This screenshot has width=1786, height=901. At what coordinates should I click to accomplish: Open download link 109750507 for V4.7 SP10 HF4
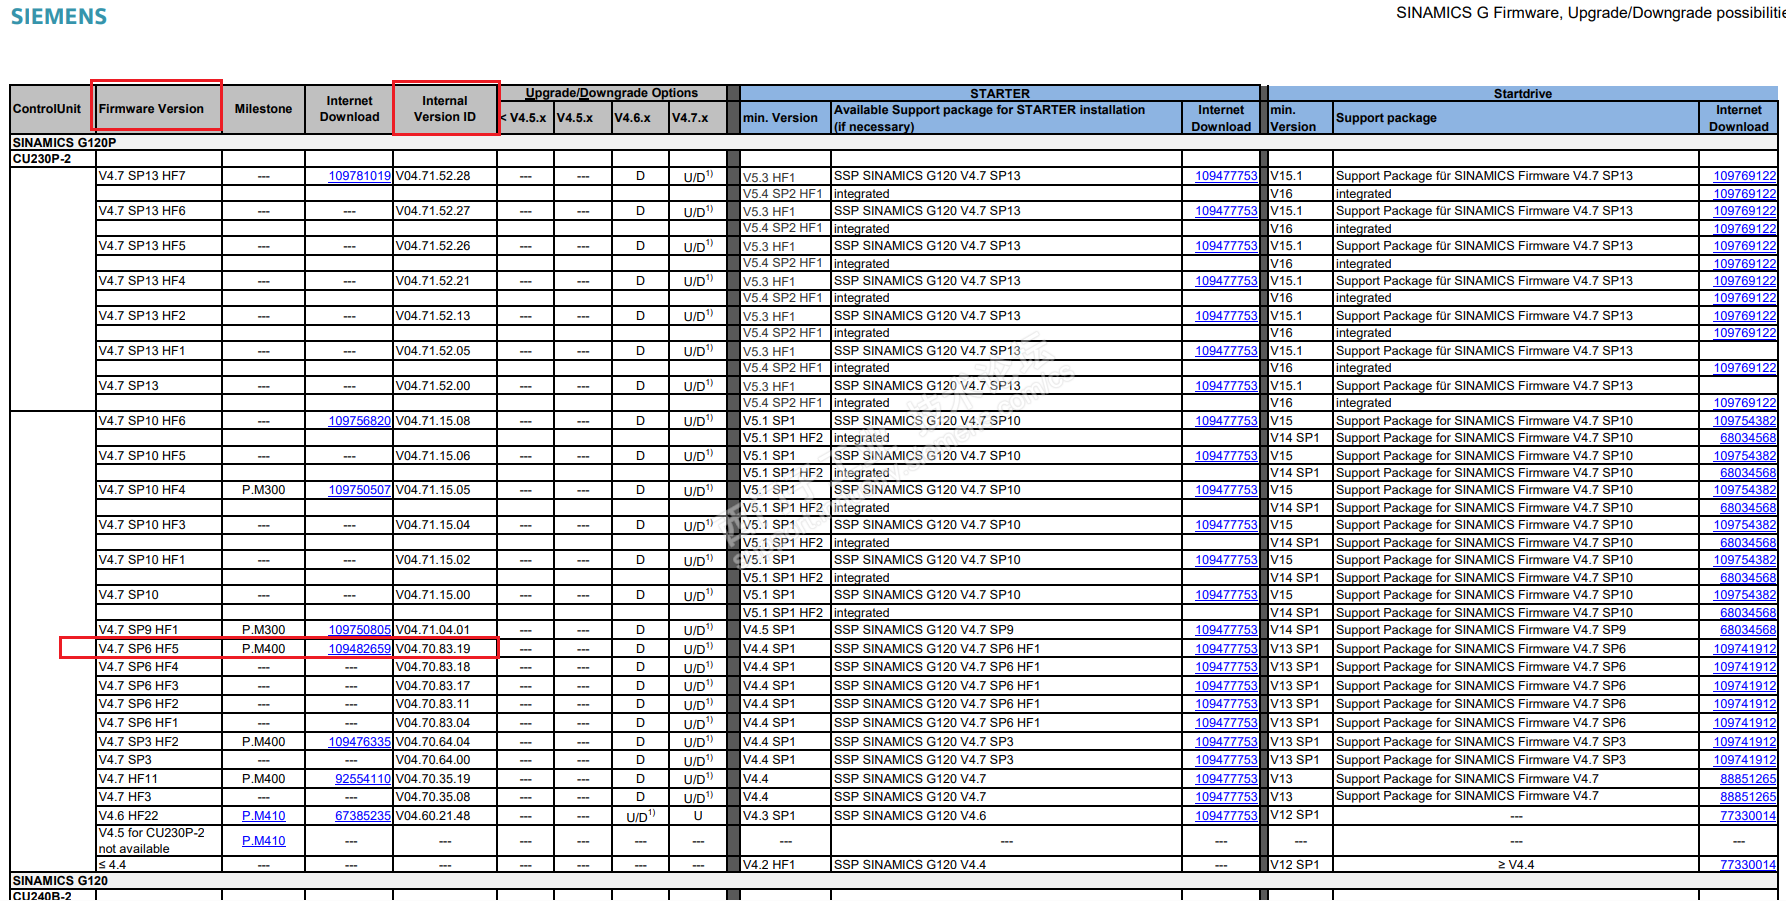tap(359, 490)
